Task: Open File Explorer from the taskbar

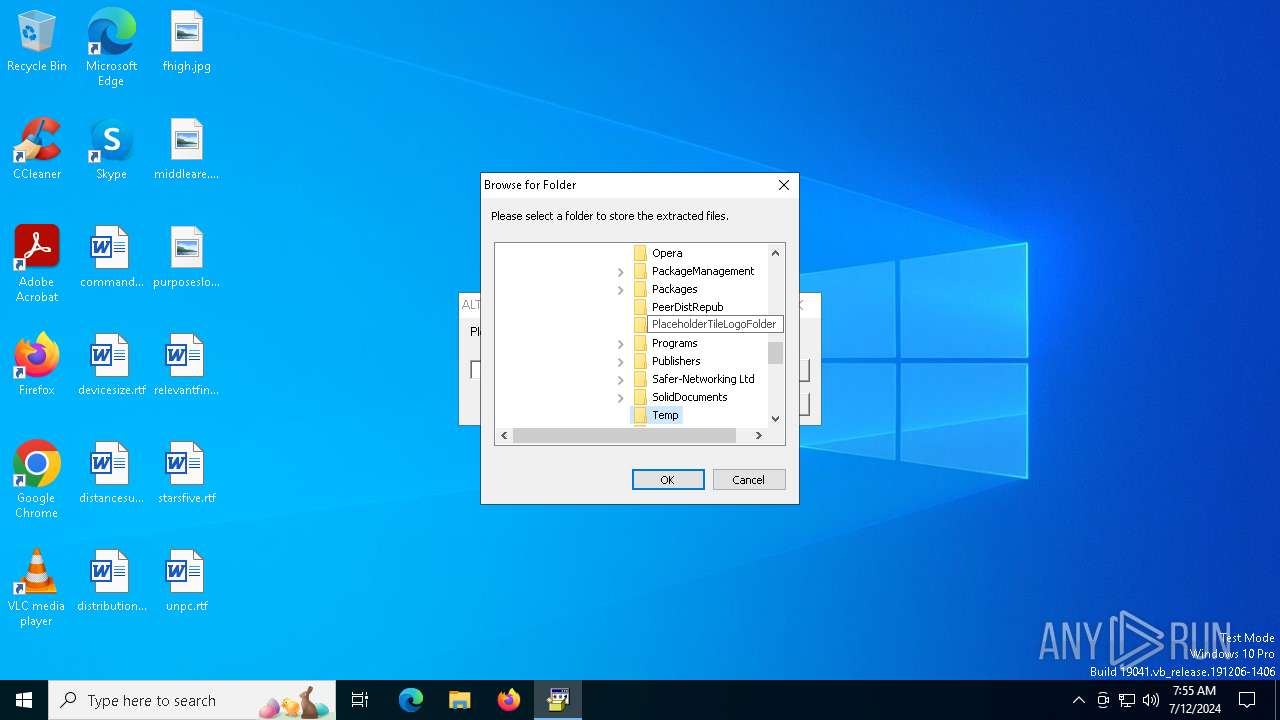Action: tap(460, 700)
